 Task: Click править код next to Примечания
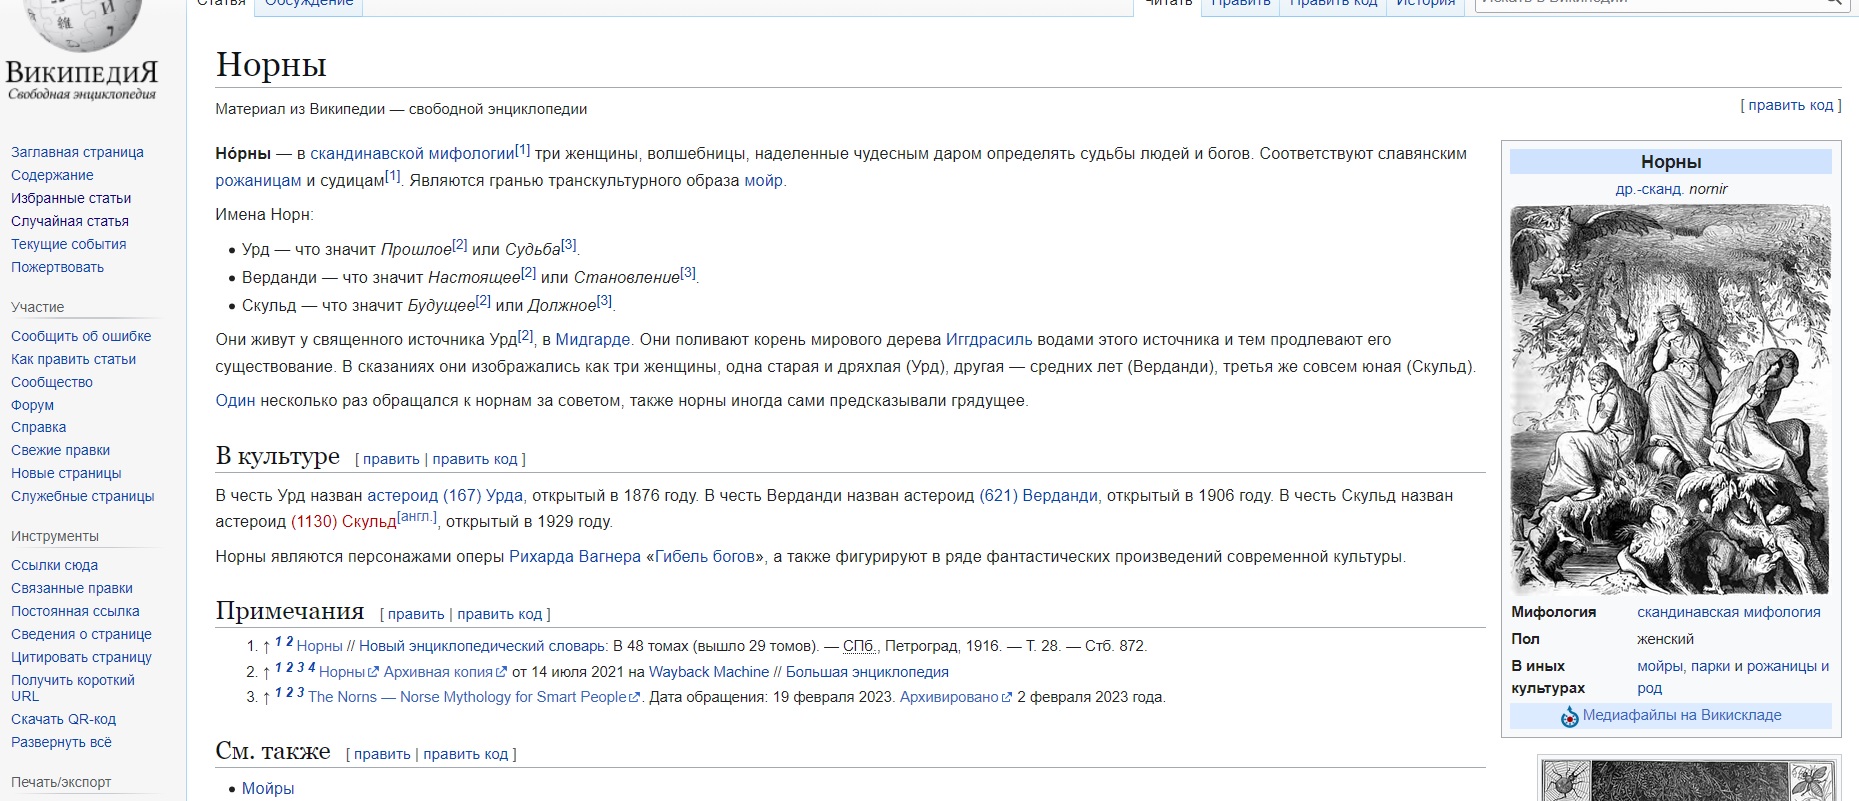pyautogui.click(x=500, y=614)
